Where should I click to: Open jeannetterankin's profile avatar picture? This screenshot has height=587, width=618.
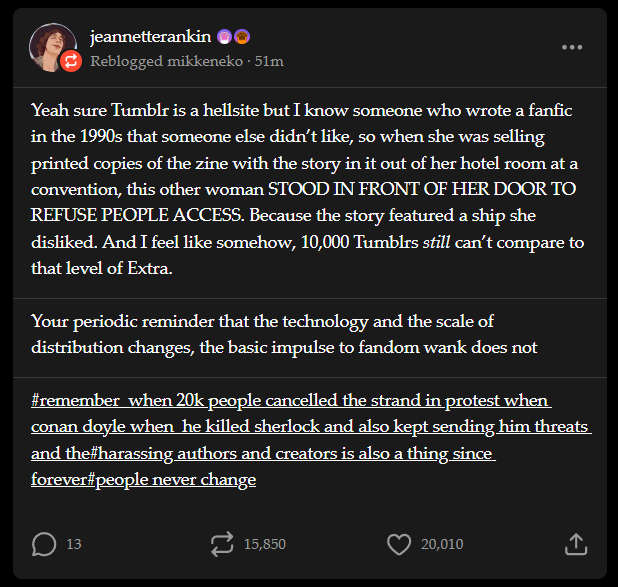52,43
